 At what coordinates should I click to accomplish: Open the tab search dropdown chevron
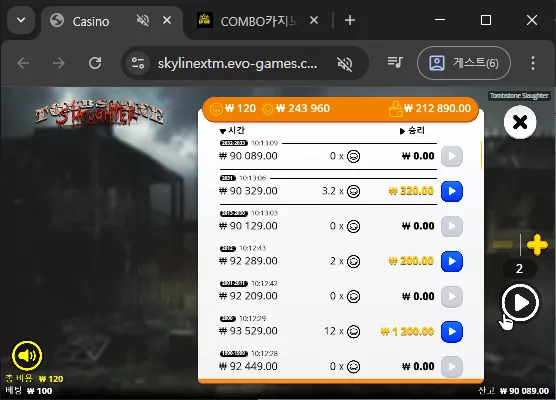coord(21,20)
